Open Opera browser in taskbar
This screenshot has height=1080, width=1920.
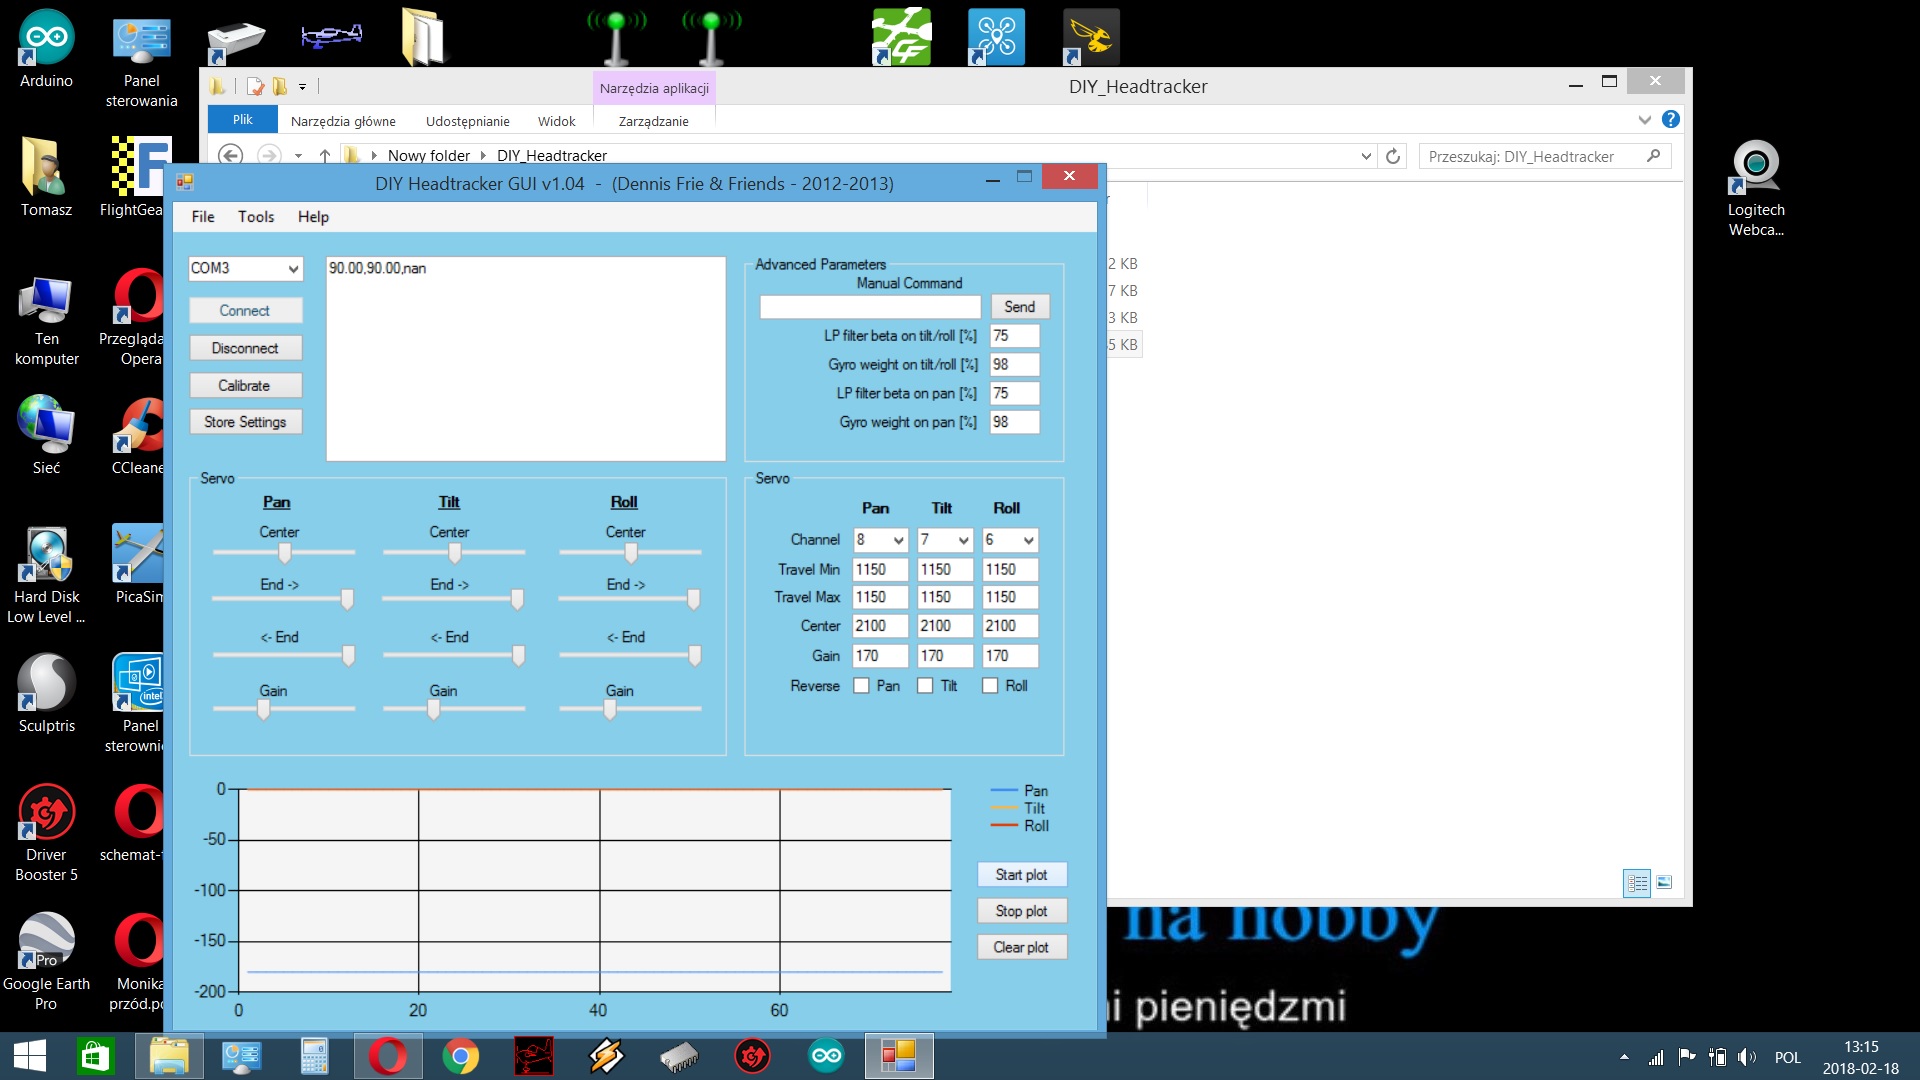tap(388, 1057)
